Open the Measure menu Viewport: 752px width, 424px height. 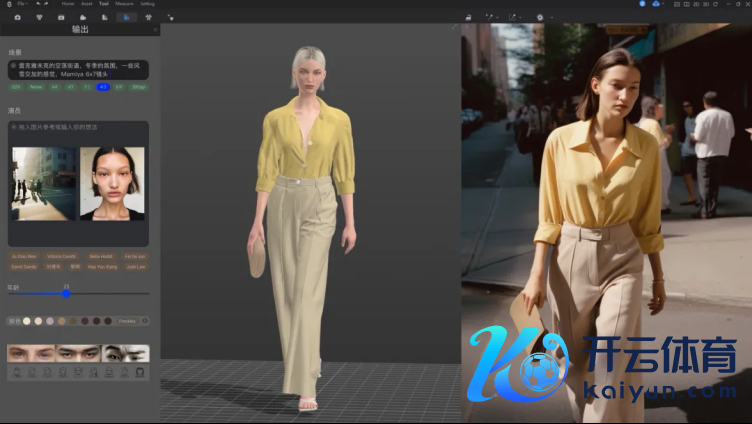point(124,4)
